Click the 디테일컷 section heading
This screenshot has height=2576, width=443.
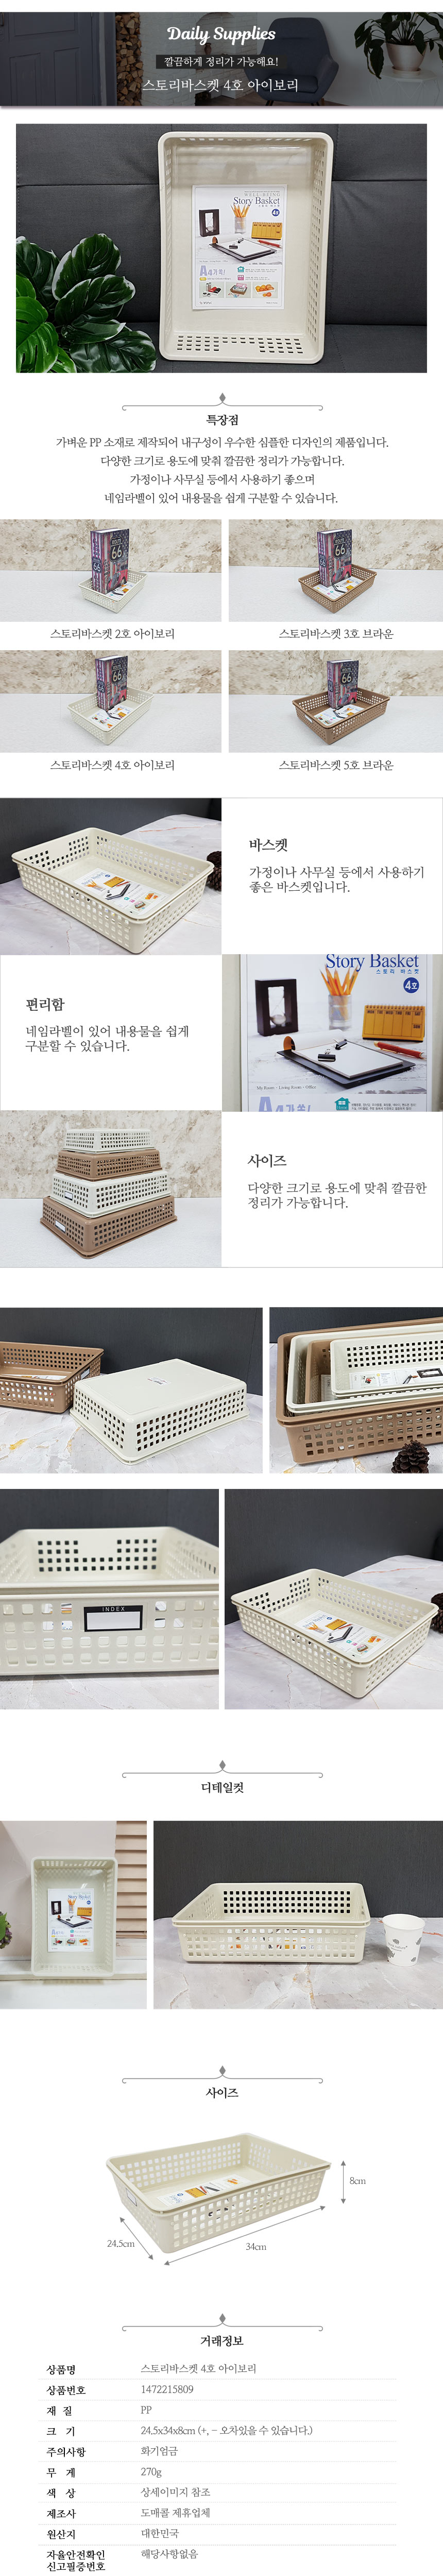coord(222,1787)
